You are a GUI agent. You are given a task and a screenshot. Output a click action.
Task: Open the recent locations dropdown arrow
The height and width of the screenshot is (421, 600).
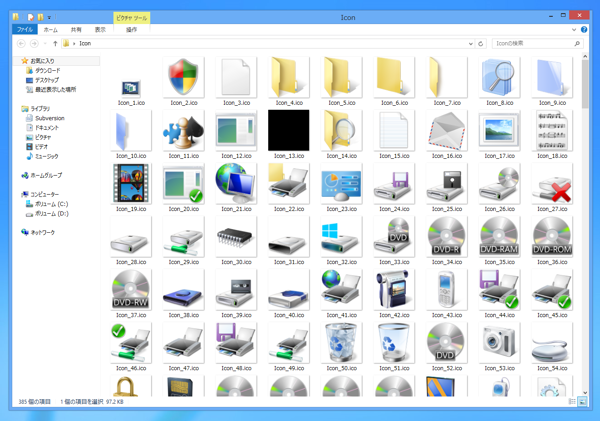click(x=45, y=44)
